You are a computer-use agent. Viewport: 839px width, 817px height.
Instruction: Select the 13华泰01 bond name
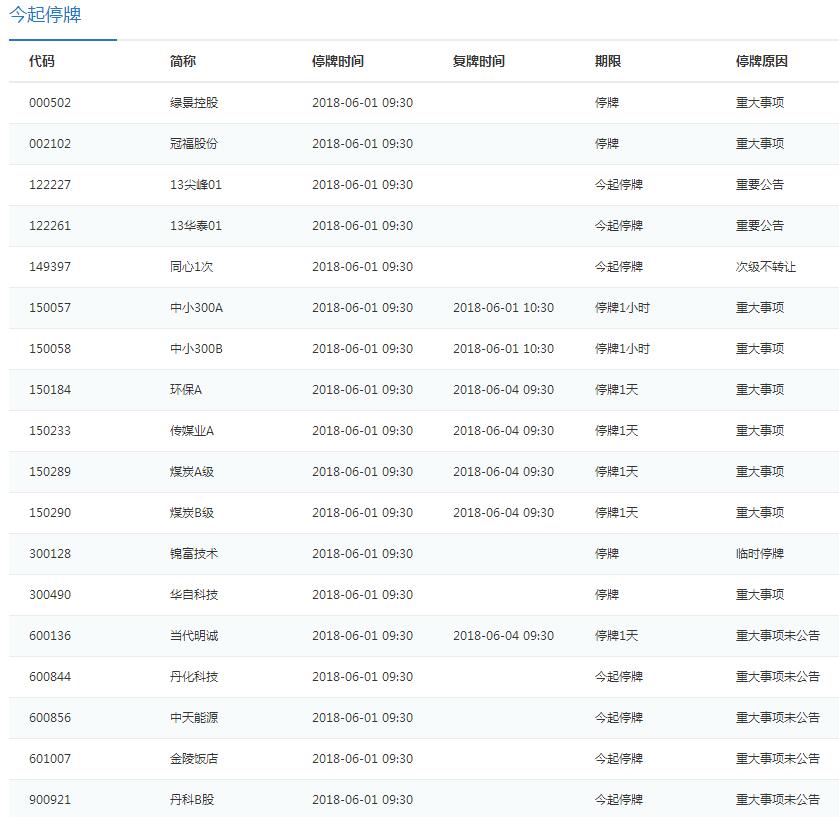click(196, 226)
